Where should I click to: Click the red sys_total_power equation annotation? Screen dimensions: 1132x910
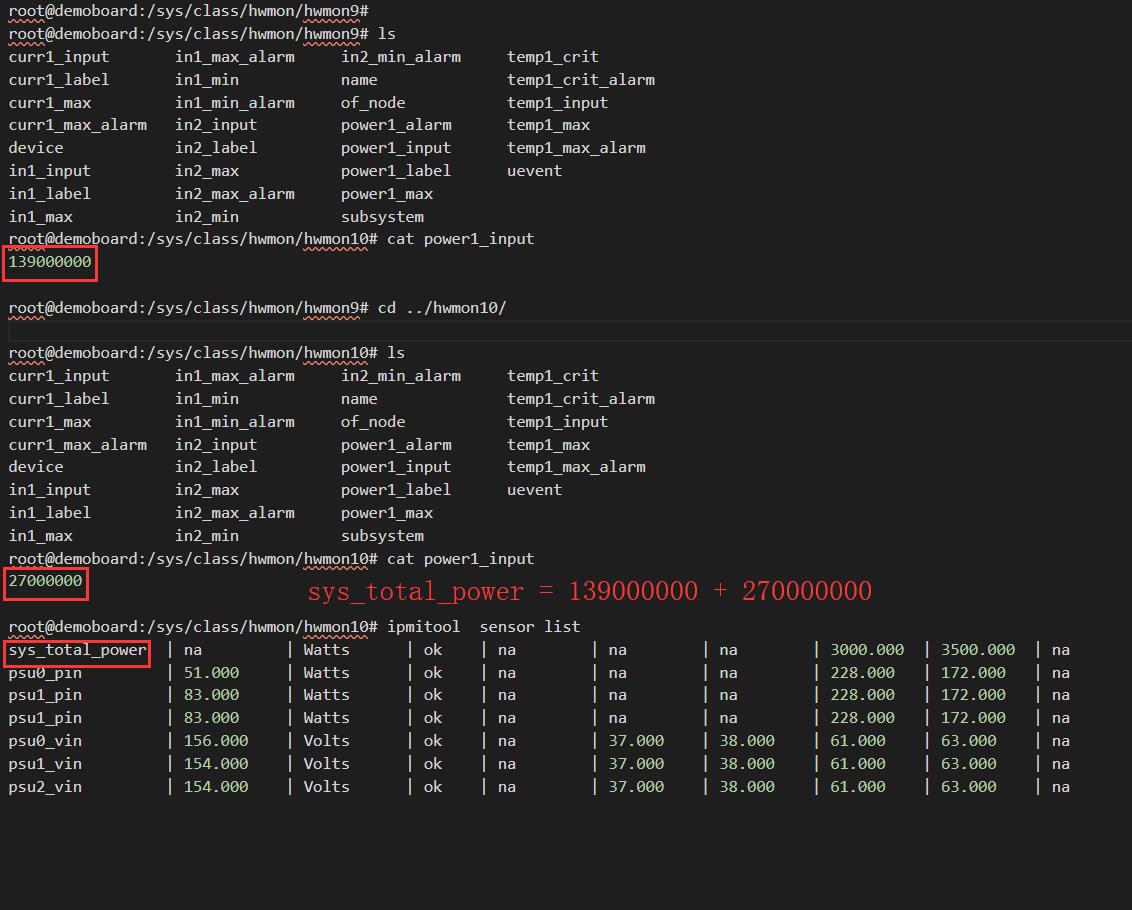[589, 590]
